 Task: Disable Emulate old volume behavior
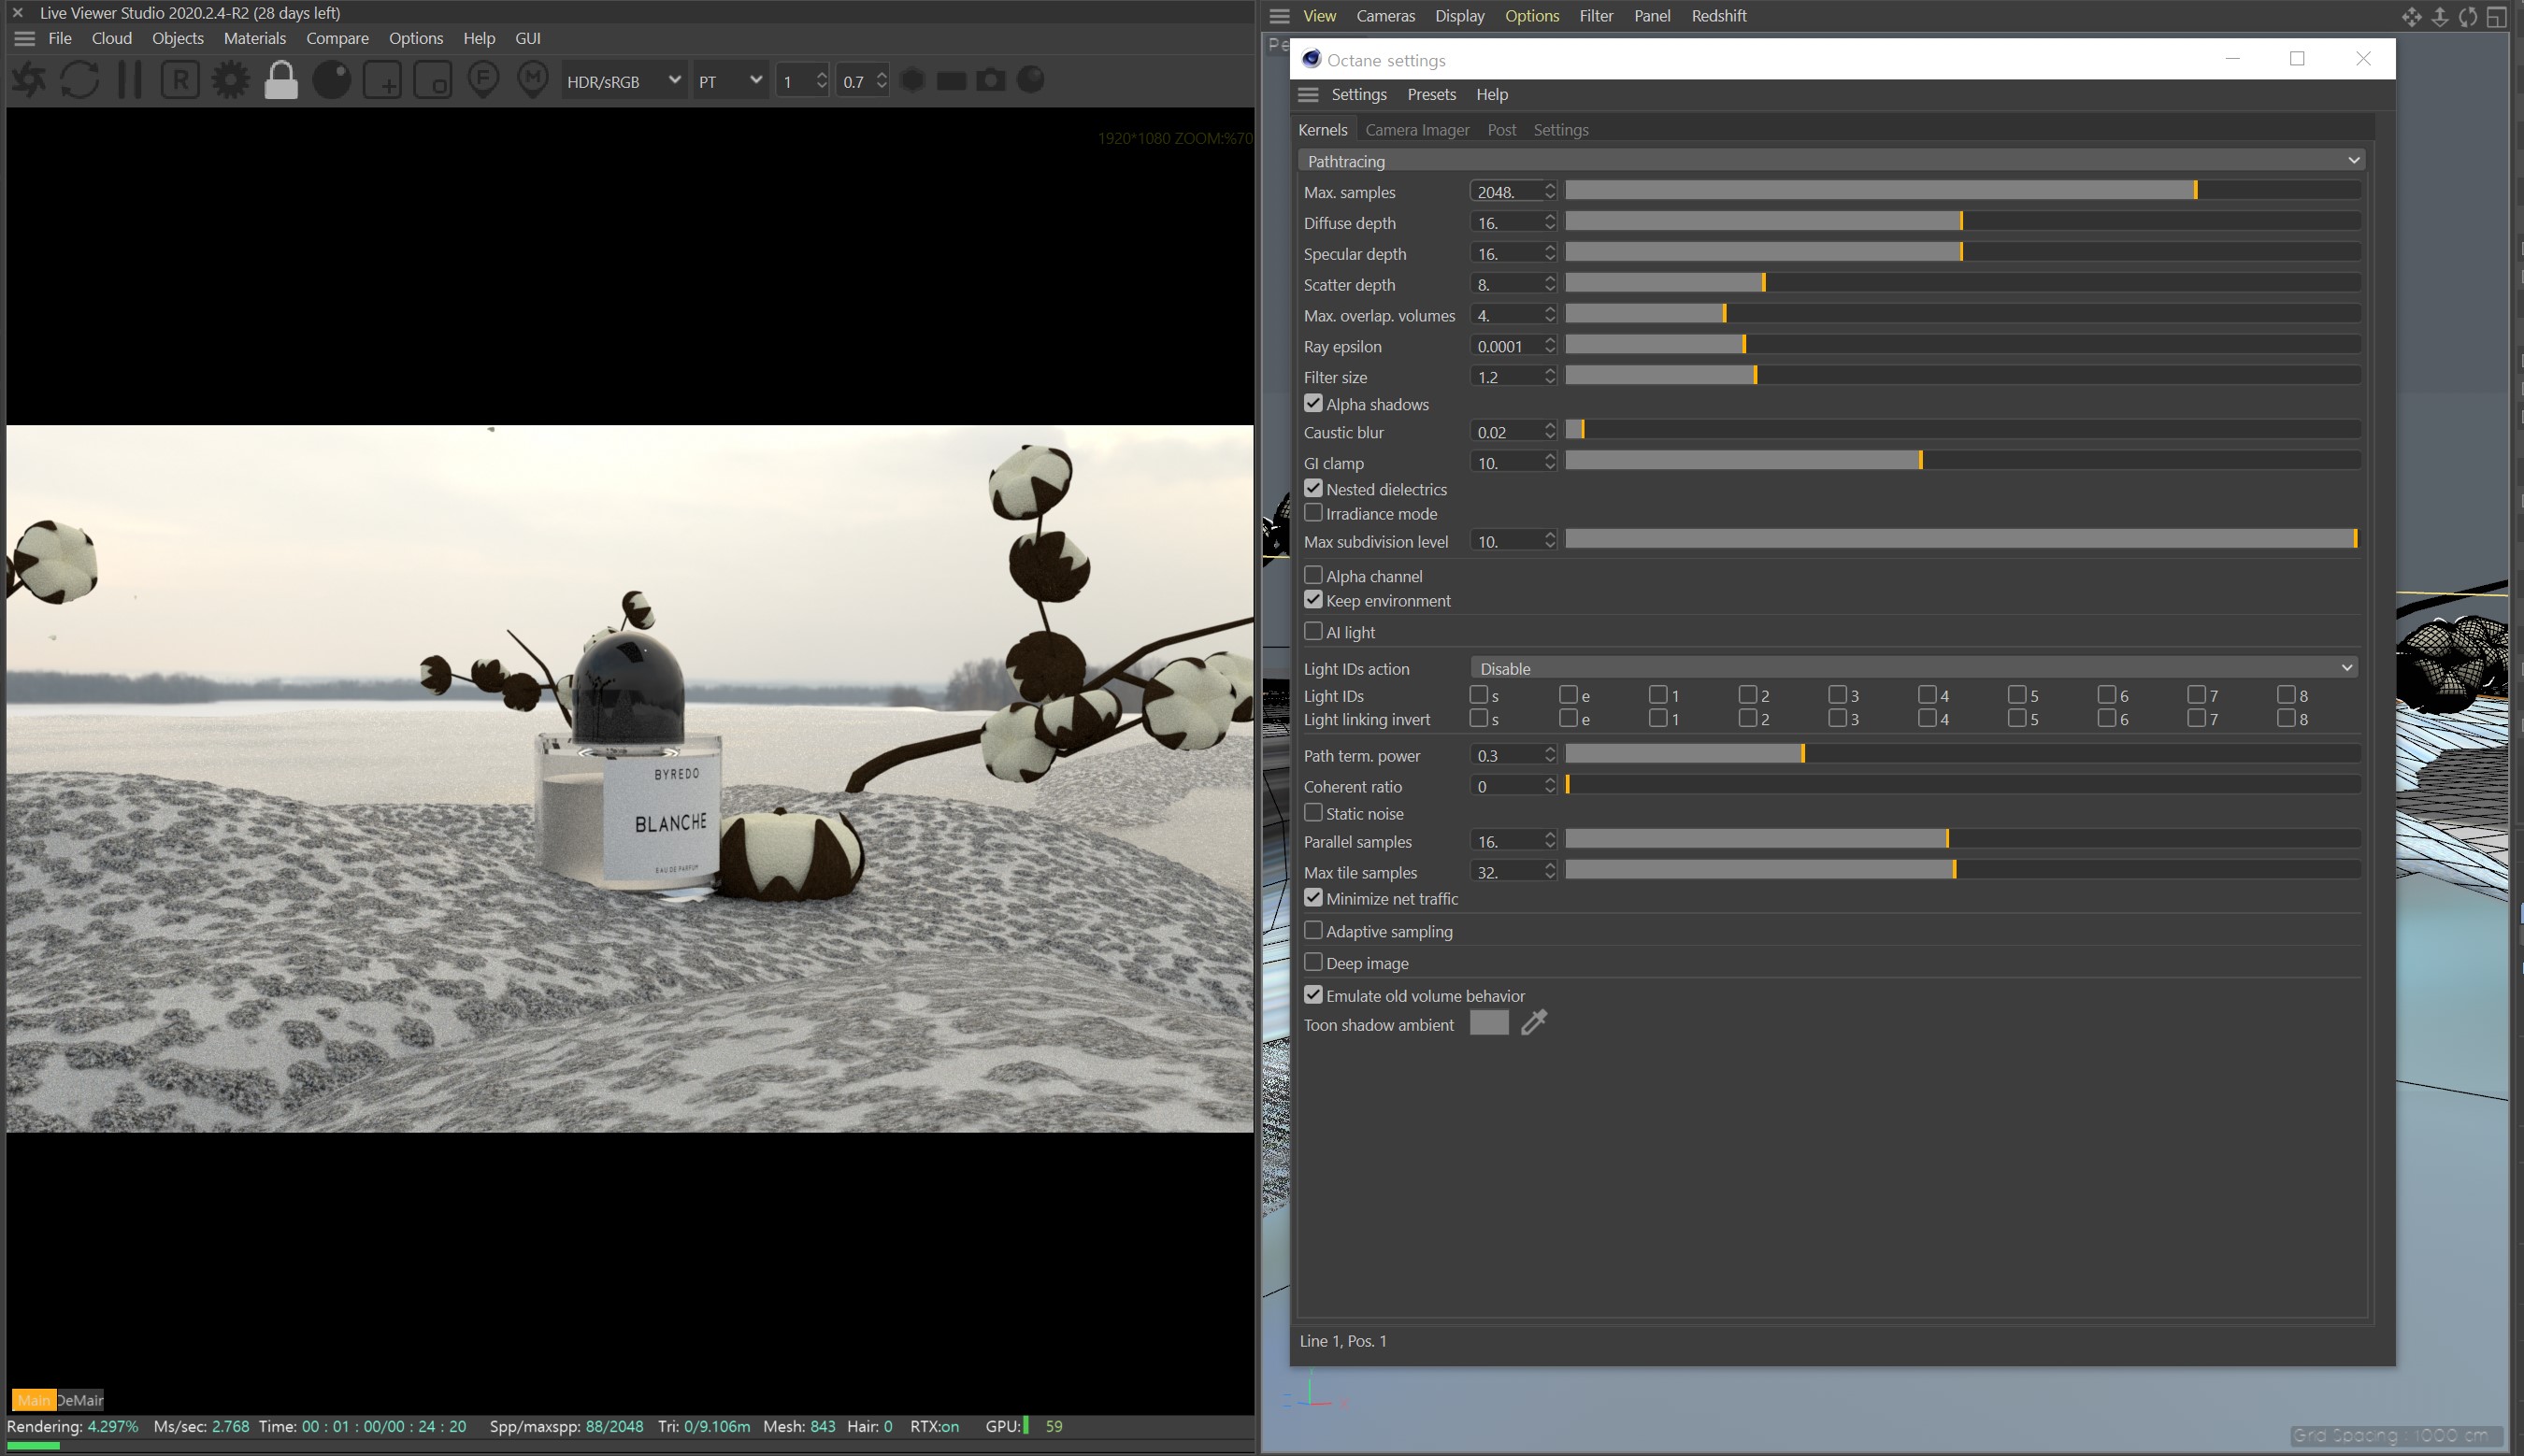coord(1313,995)
